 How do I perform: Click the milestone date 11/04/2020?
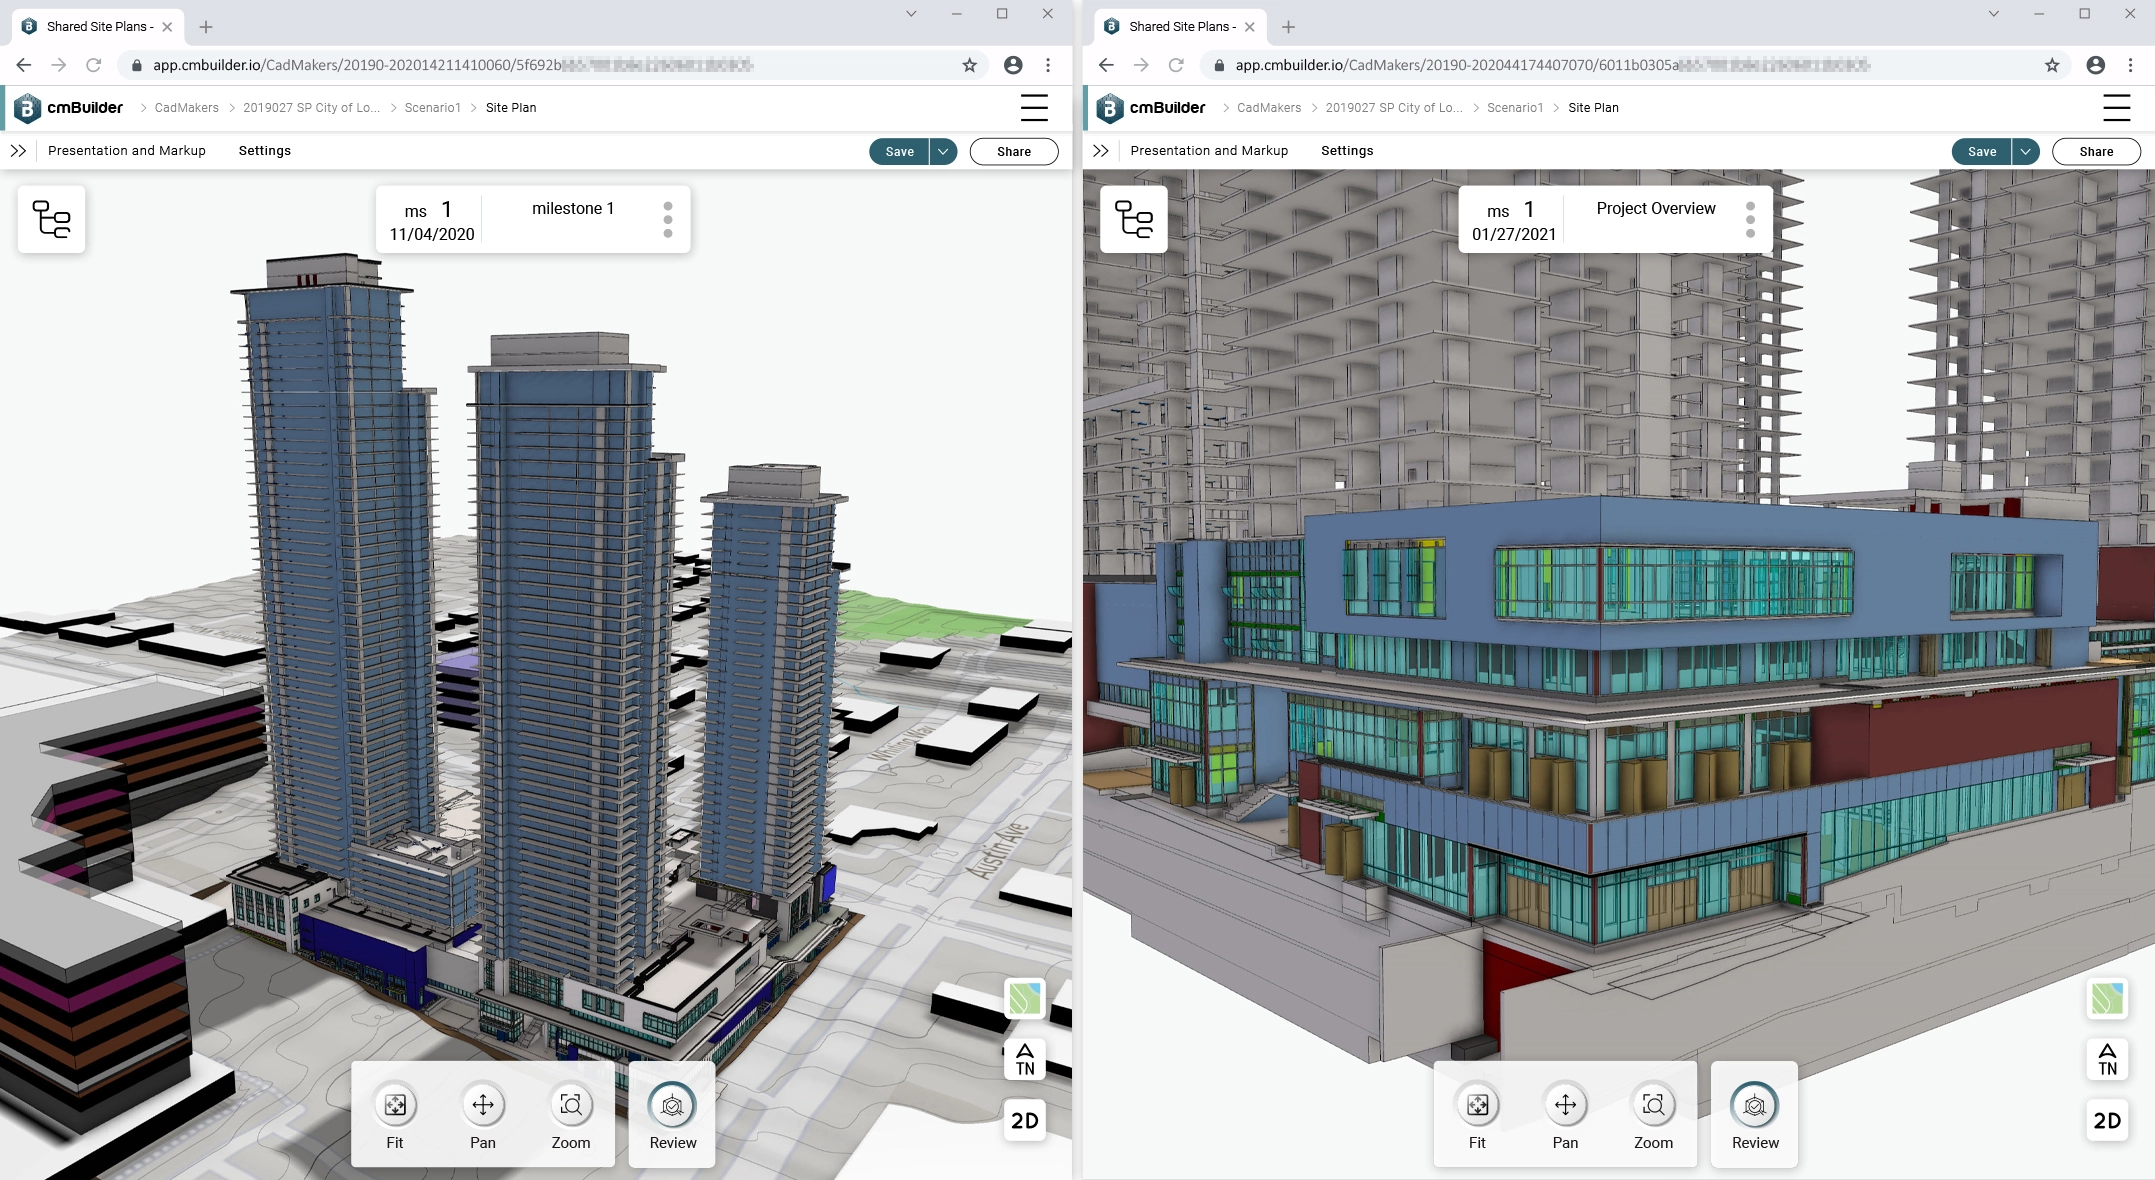(x=432, y=234)
